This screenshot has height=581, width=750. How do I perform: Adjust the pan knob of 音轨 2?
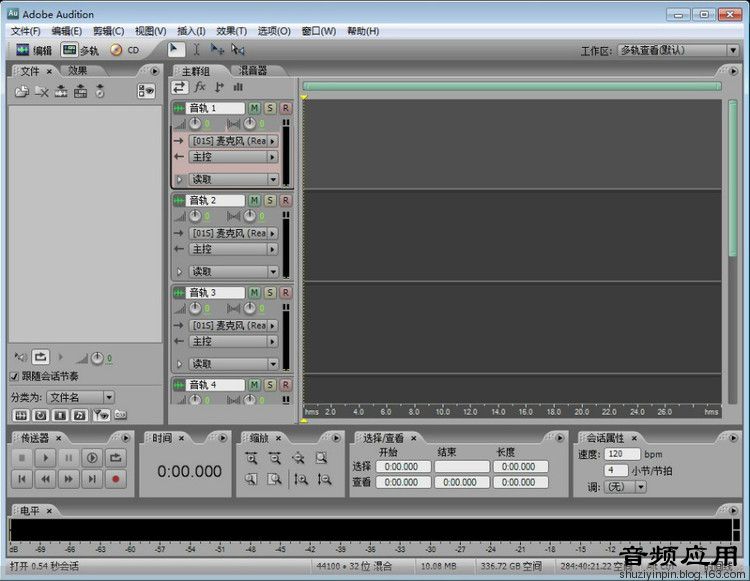(249, 216)
